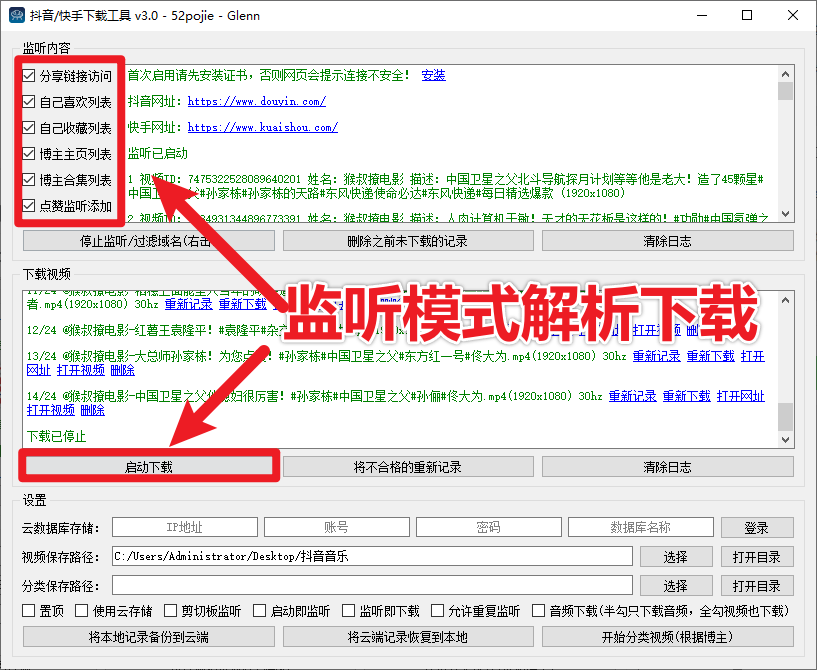The height and width of the screenshot is (670, 817).
Task: Start 开始分类视频(根据博主) sorting
Action: coord(668,637)
